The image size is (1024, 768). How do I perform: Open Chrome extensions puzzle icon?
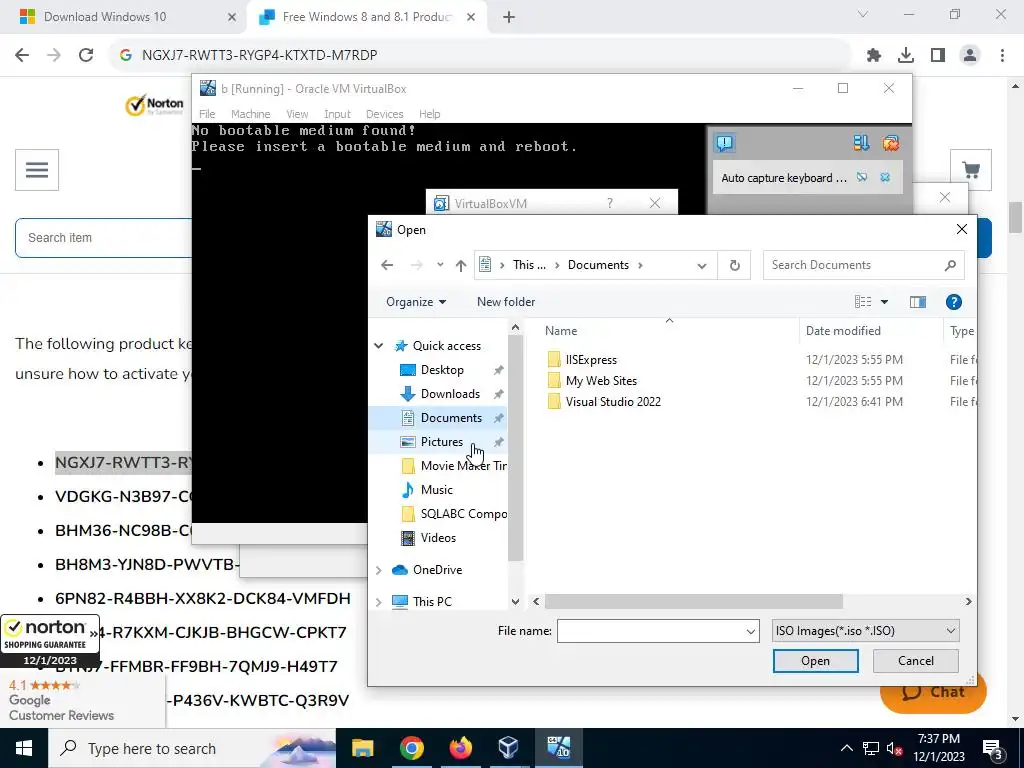(x=873, y=56)
